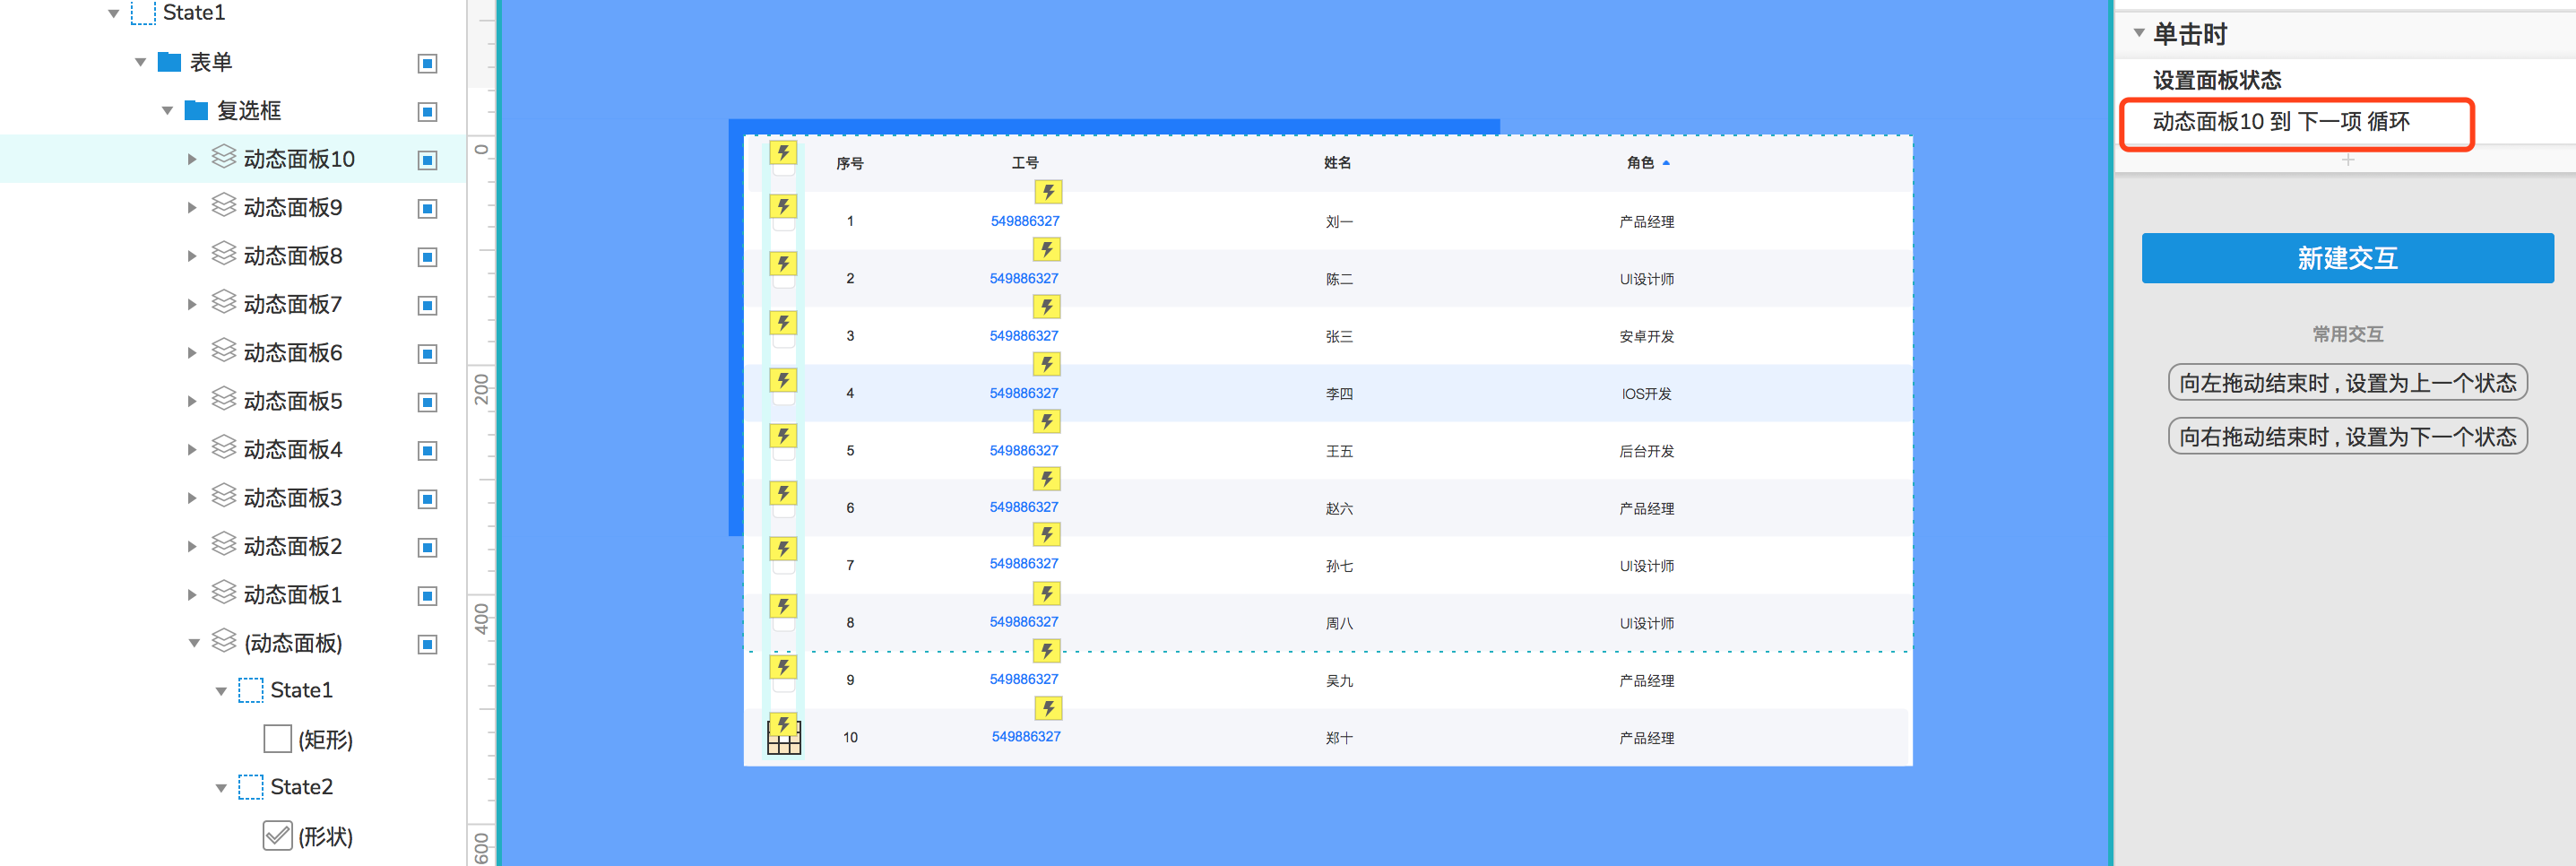Click 向右拖动结束时,设置为下一个状态
Screen dimensions: 2576x866
pos(2347,436)
